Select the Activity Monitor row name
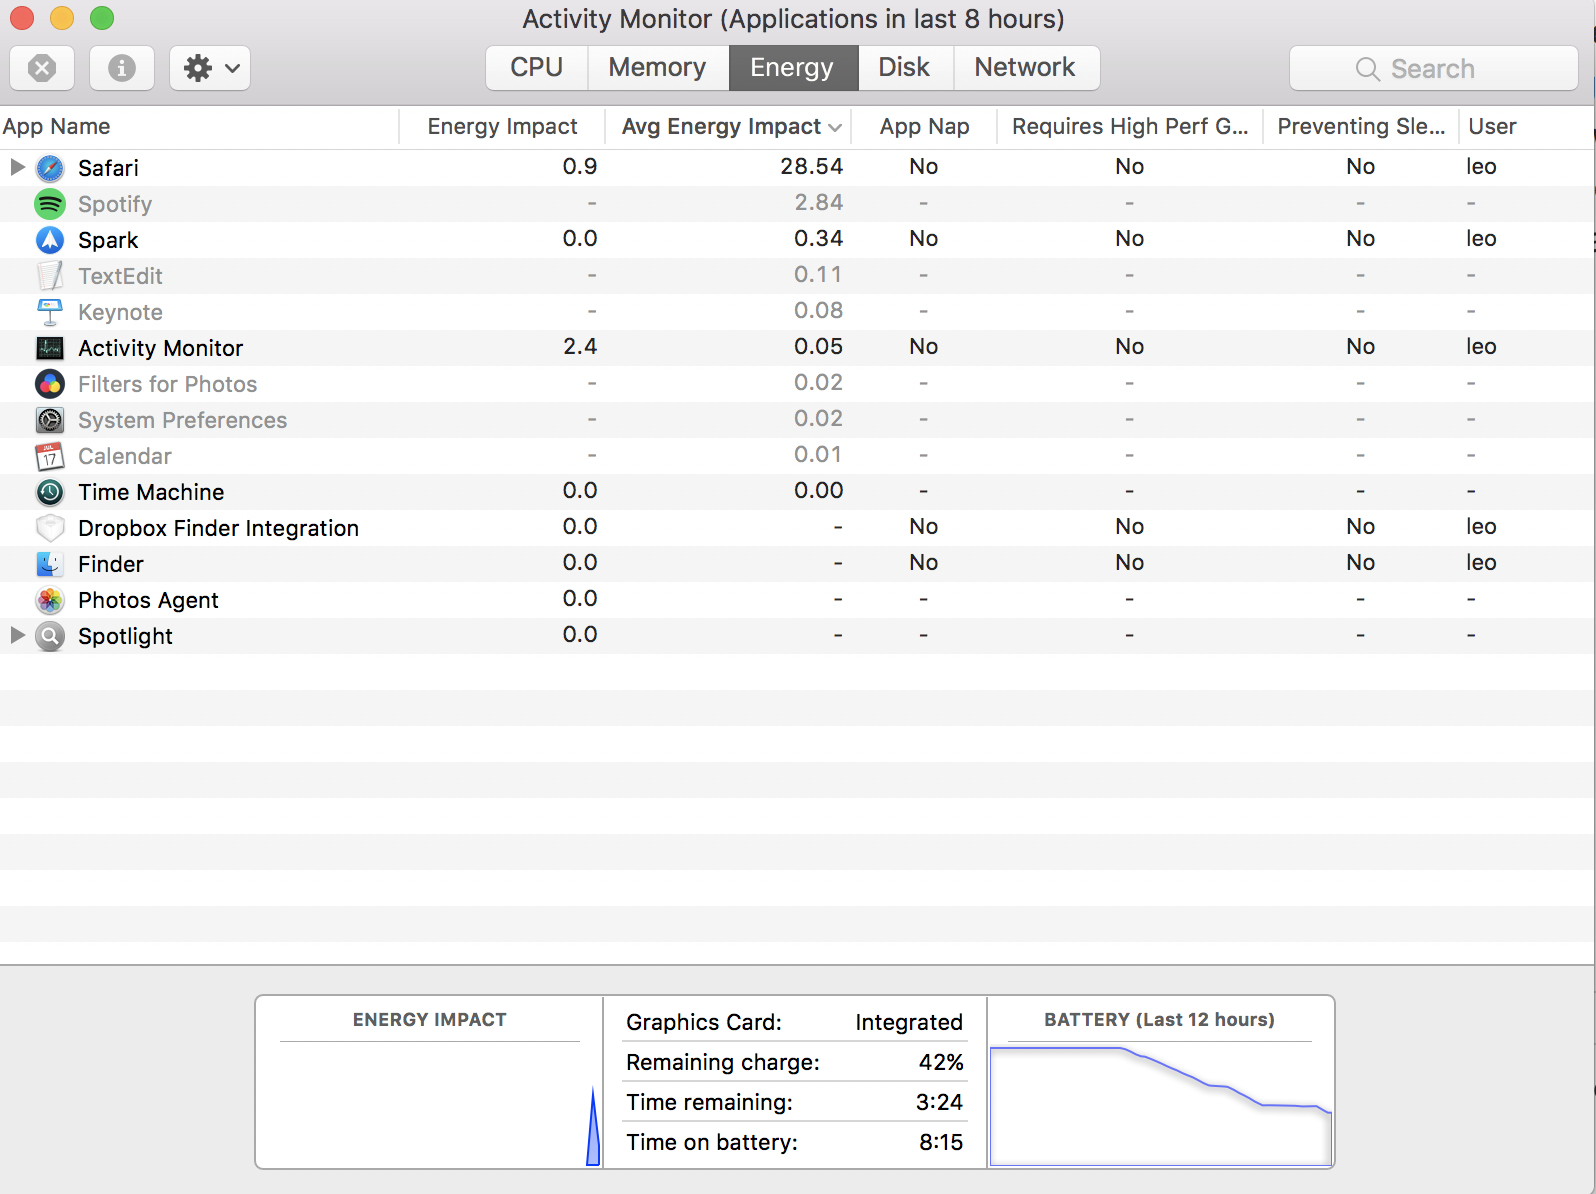 click(161, 348)
